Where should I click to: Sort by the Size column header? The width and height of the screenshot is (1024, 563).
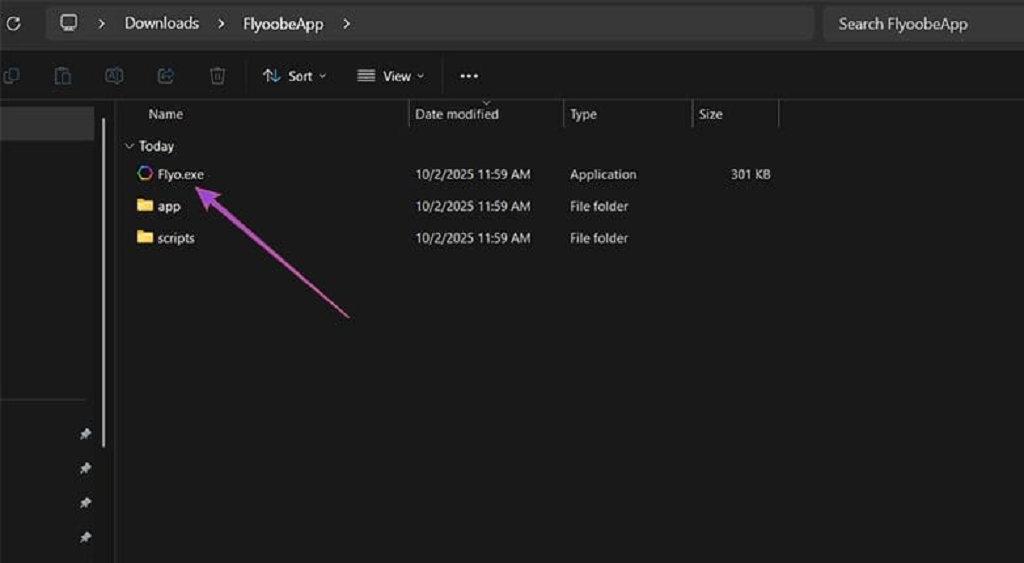point(711,114)
